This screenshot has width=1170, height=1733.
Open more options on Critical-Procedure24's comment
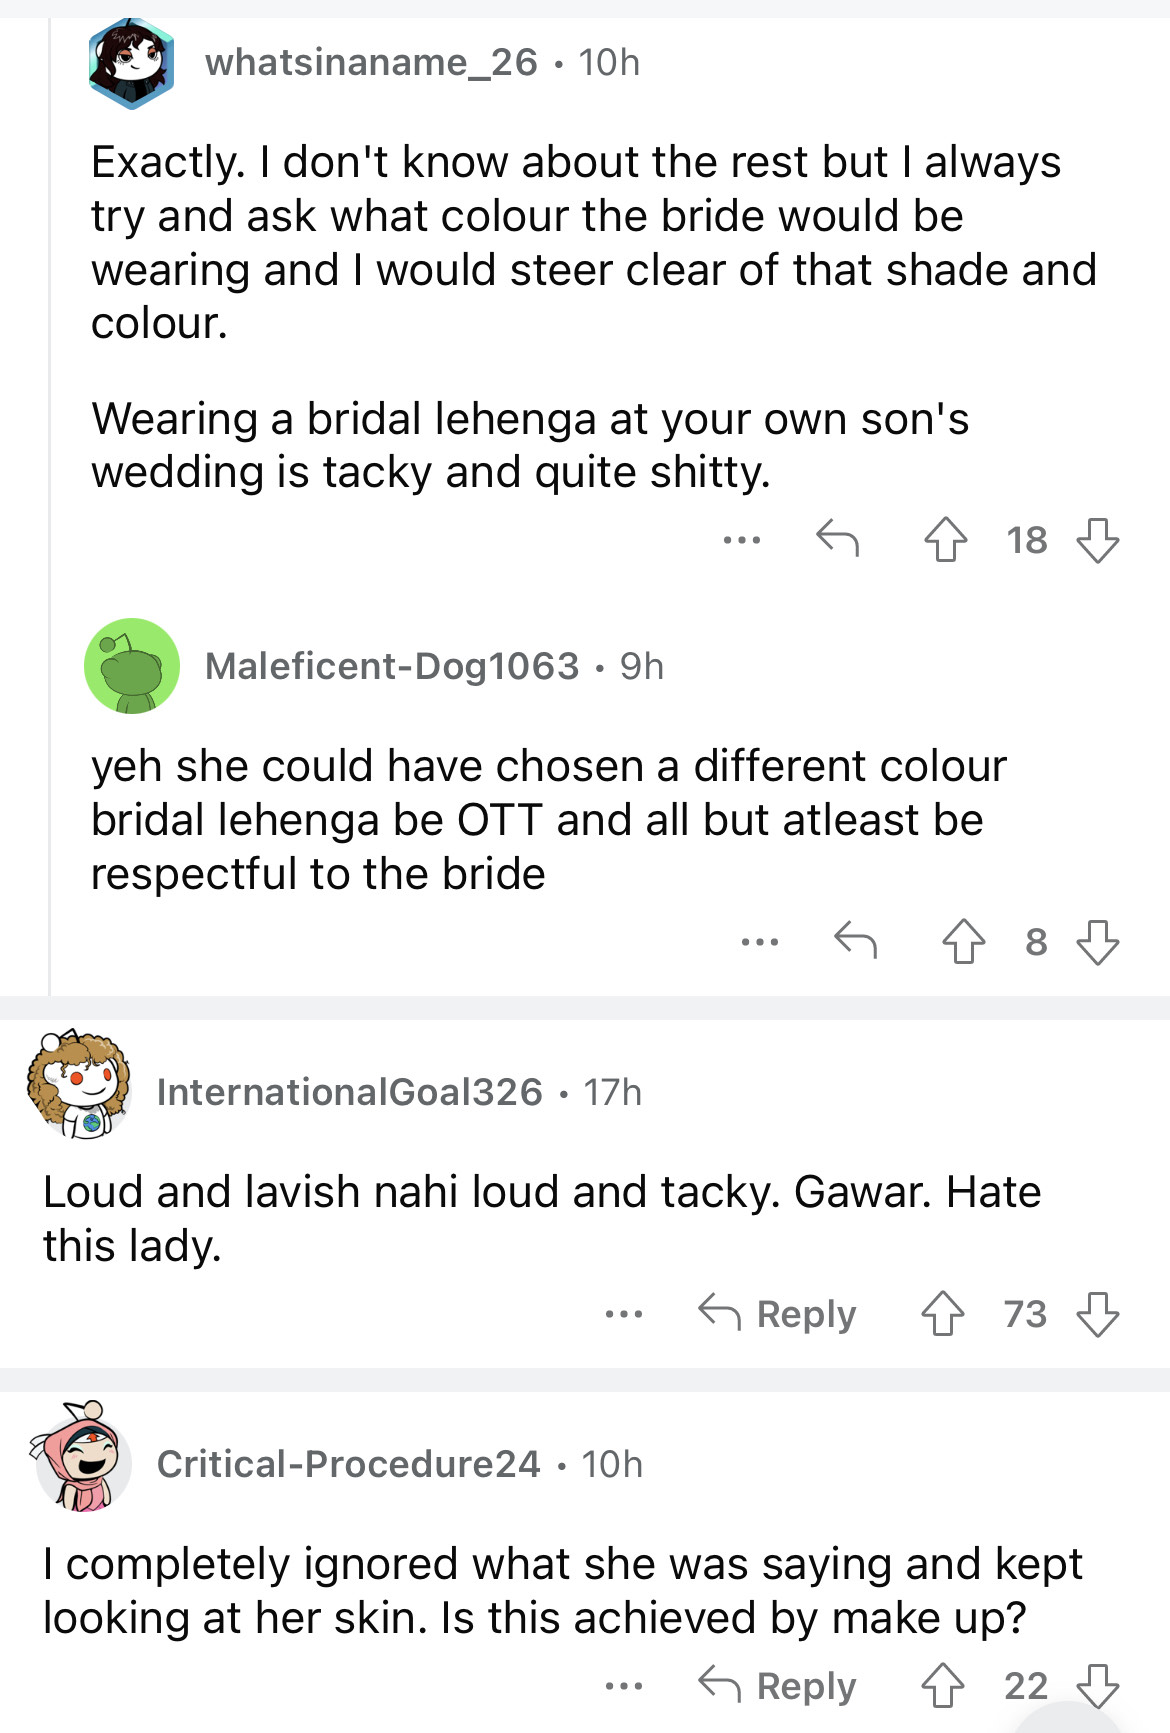pyautogui.click(x=624, y=1686)
